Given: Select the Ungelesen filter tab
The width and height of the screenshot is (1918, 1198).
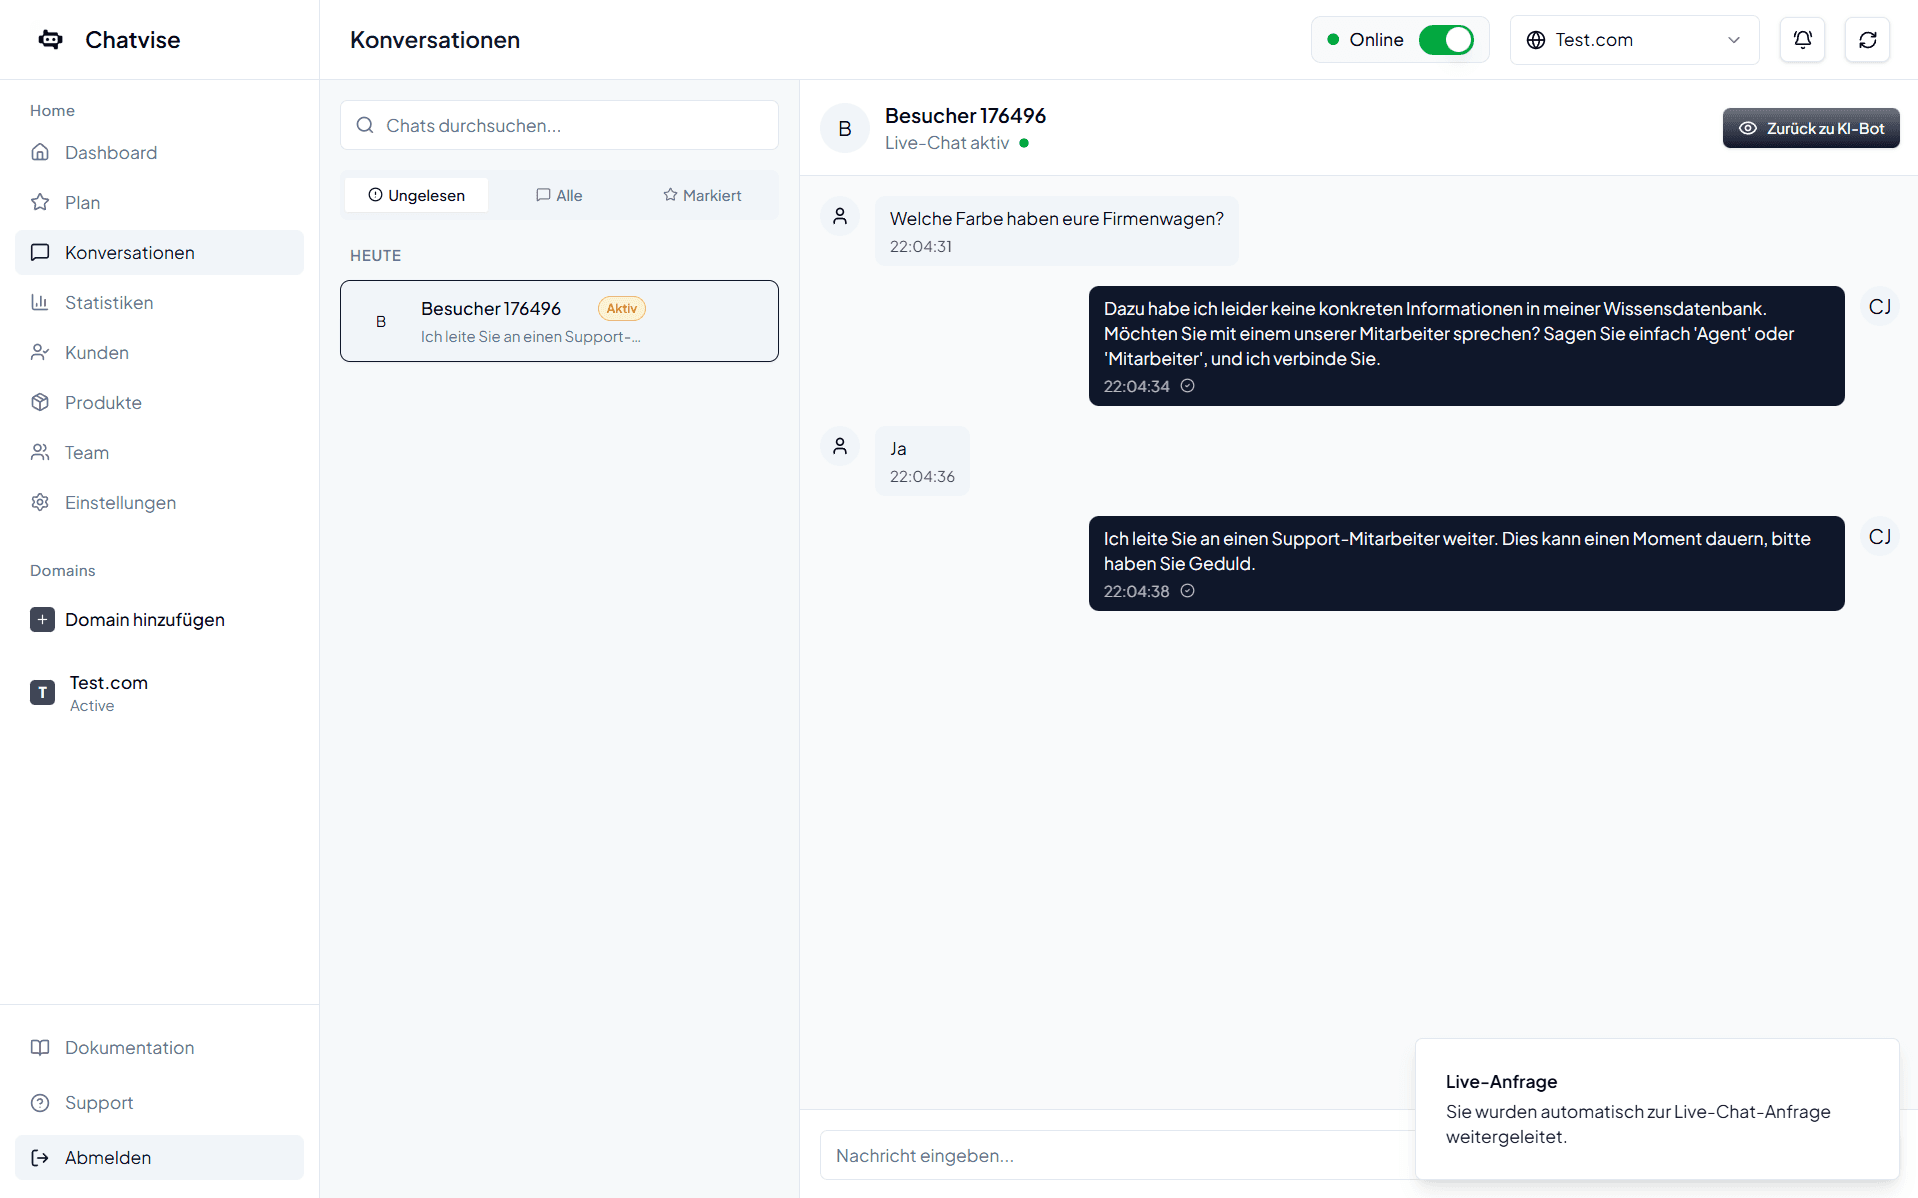Looking at the screenshot, I should pos(416,196).
